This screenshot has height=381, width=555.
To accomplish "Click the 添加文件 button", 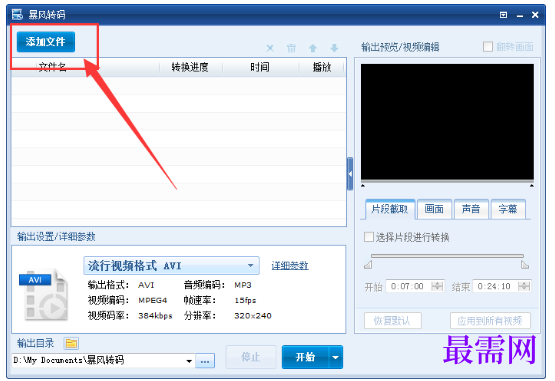I will [x=46, y=42].
